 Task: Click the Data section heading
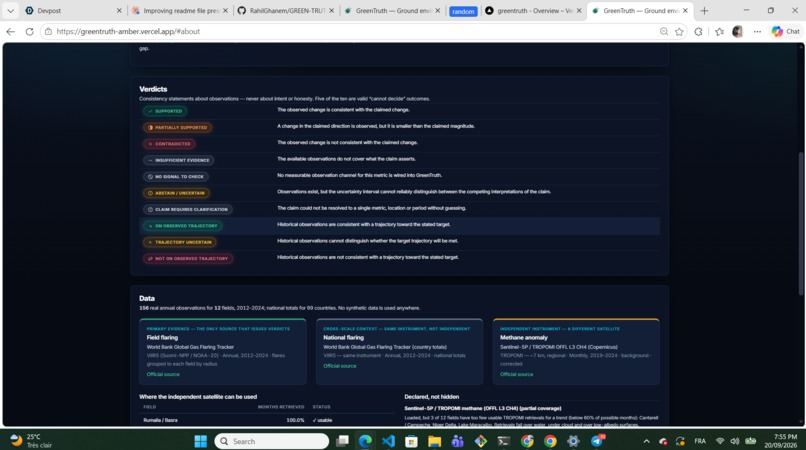coord(146,298)
